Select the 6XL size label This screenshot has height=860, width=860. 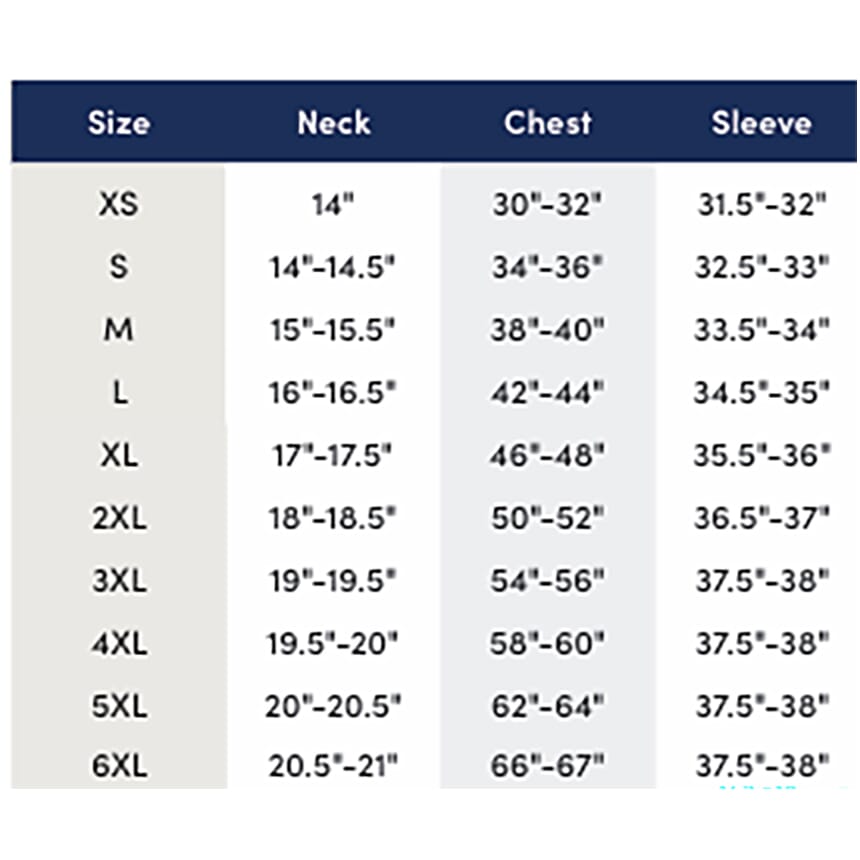pyautogui.click(x=119, y=766)
